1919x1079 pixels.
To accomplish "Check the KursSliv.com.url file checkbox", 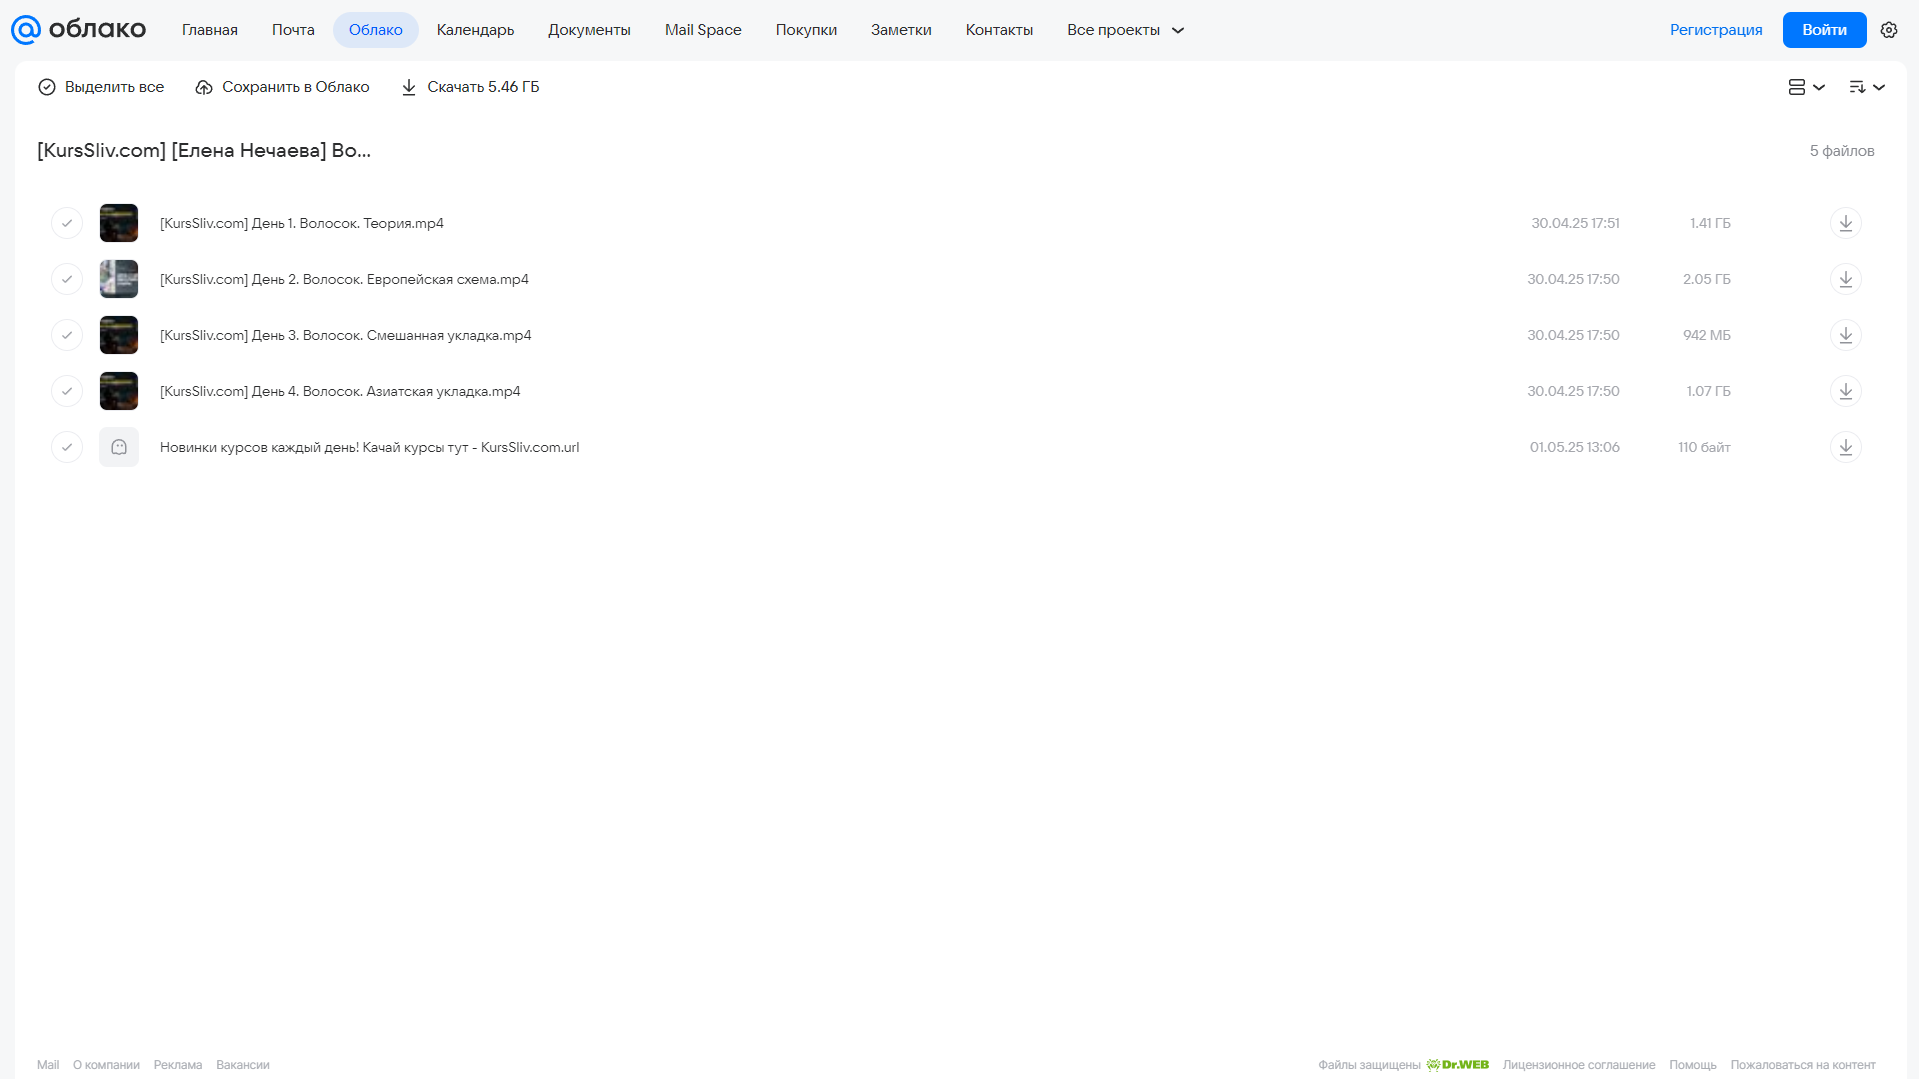I will click(x=67, y=447).
